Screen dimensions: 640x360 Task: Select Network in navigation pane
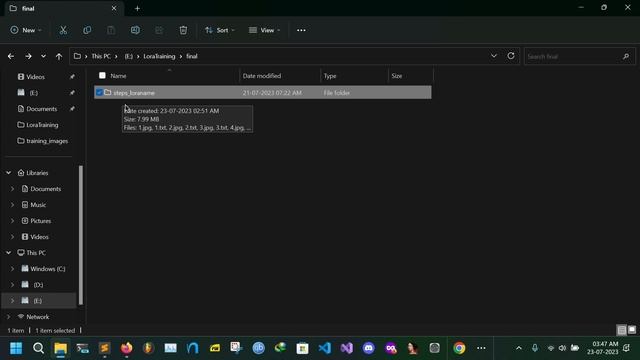38,317
